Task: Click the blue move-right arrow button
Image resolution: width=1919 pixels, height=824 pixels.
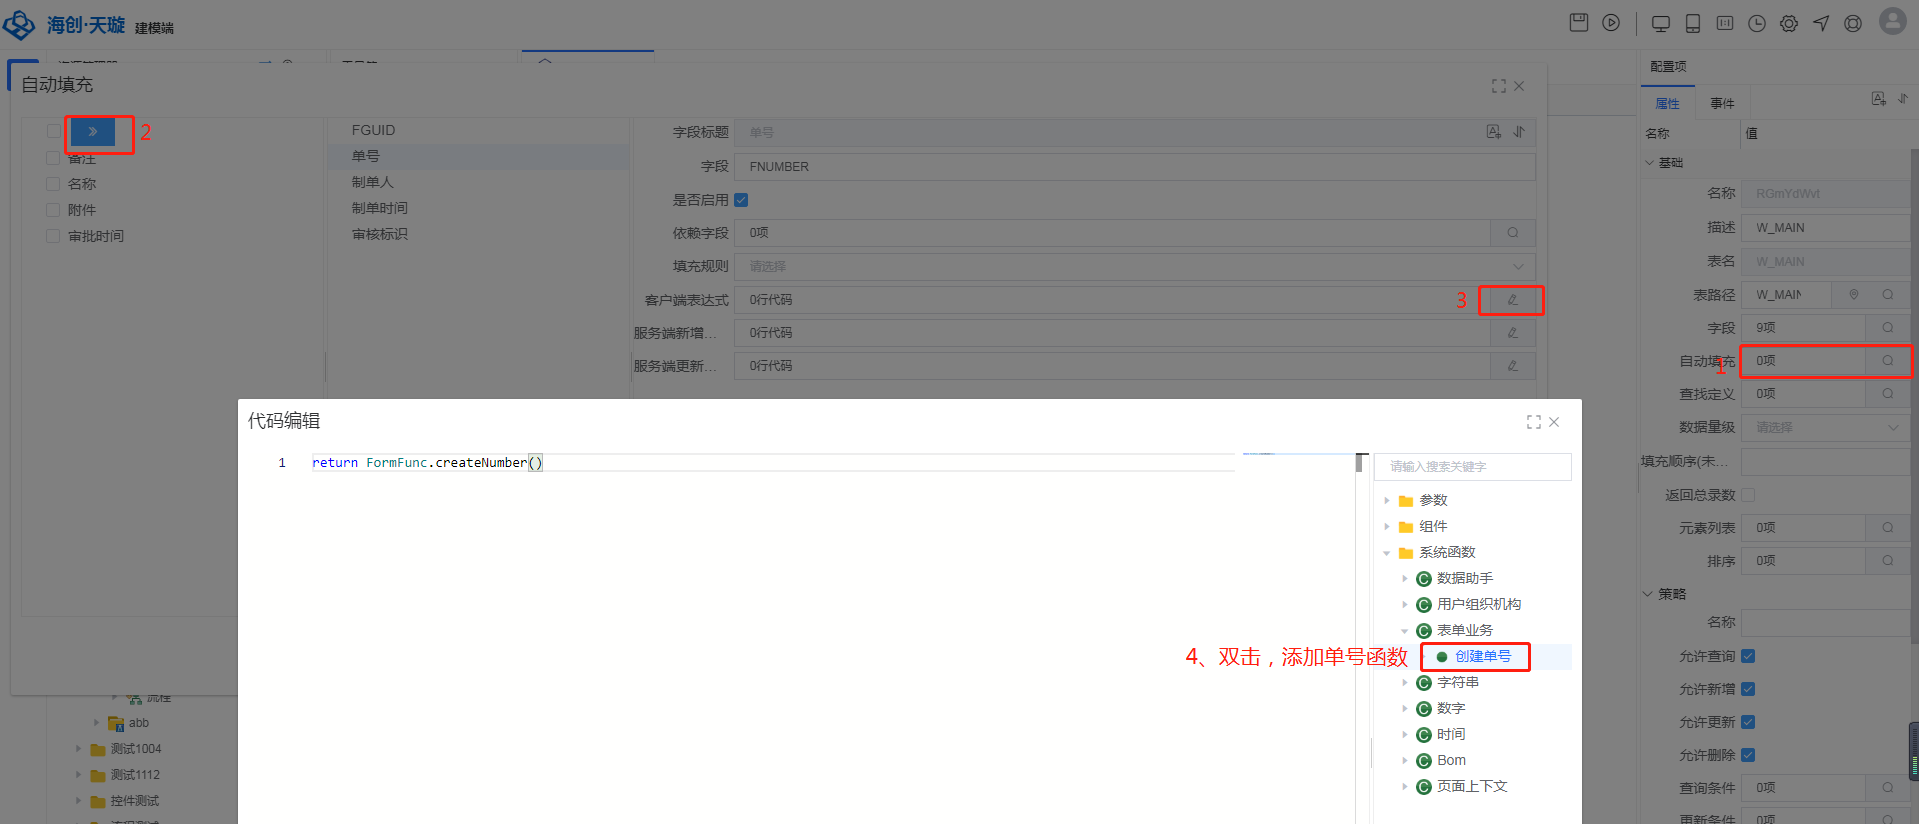Action: tap(93, 132)
